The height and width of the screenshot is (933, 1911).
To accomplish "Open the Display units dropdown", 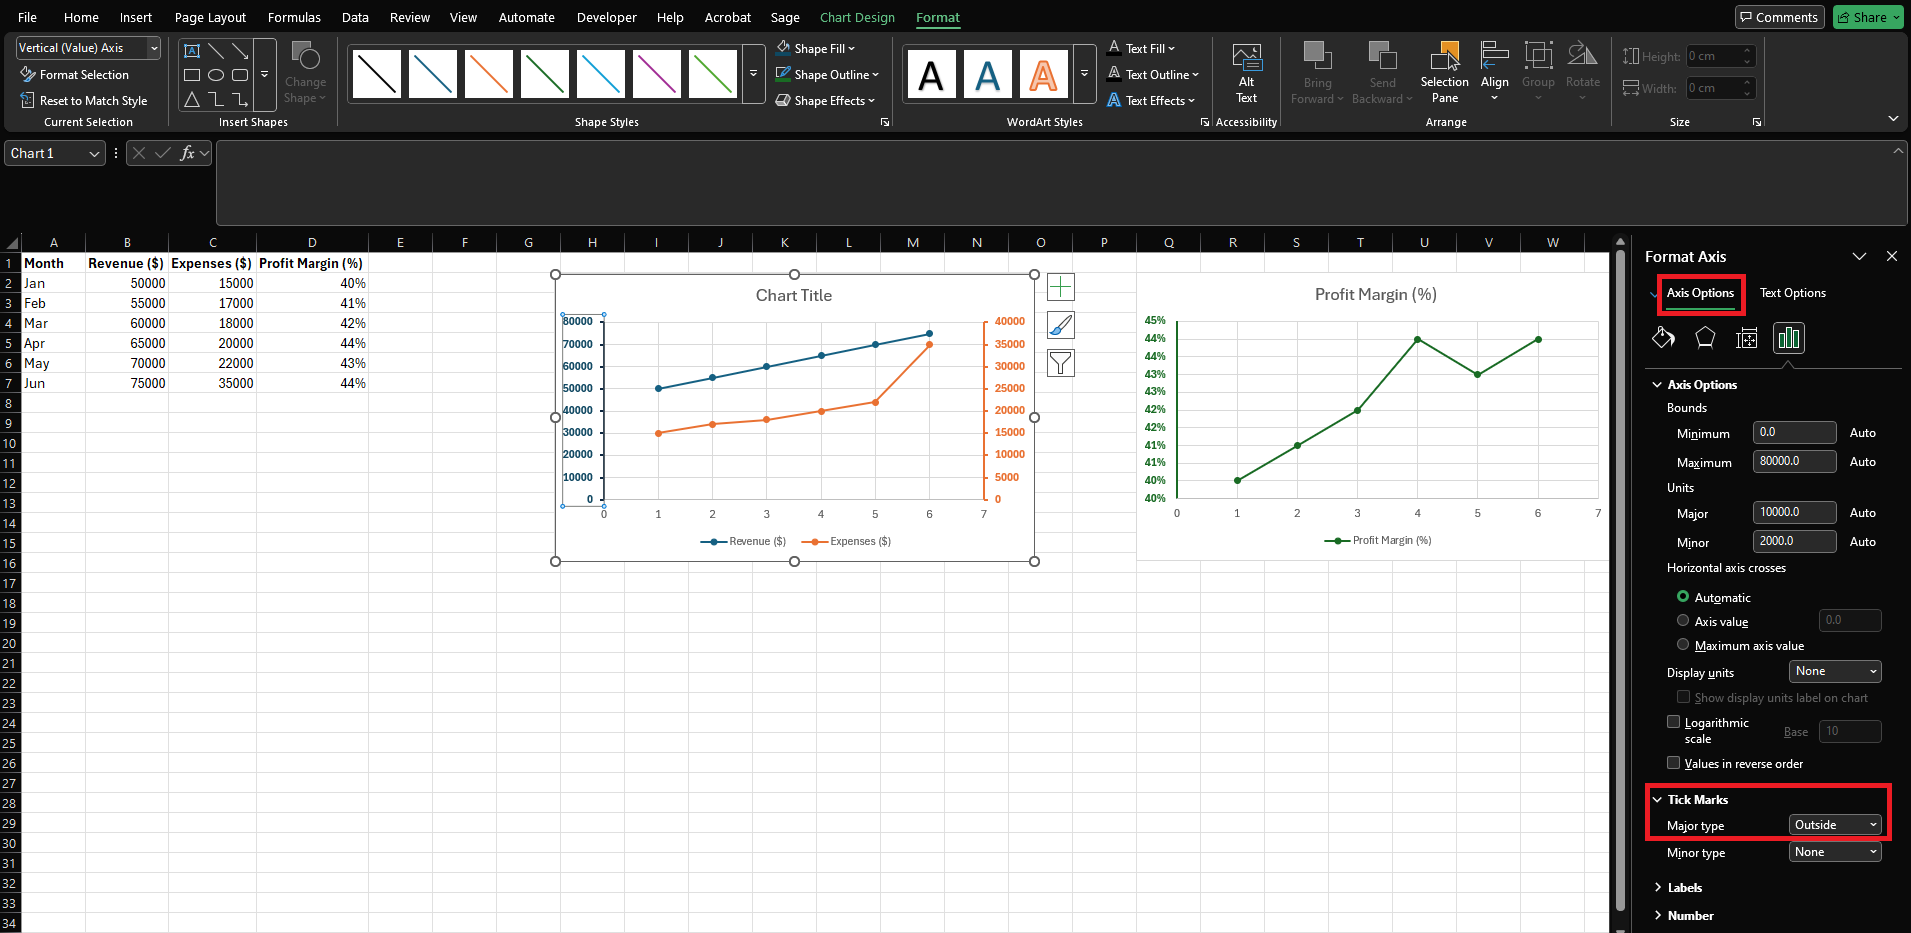I will pyautogui.click(x=1833, y=671).
